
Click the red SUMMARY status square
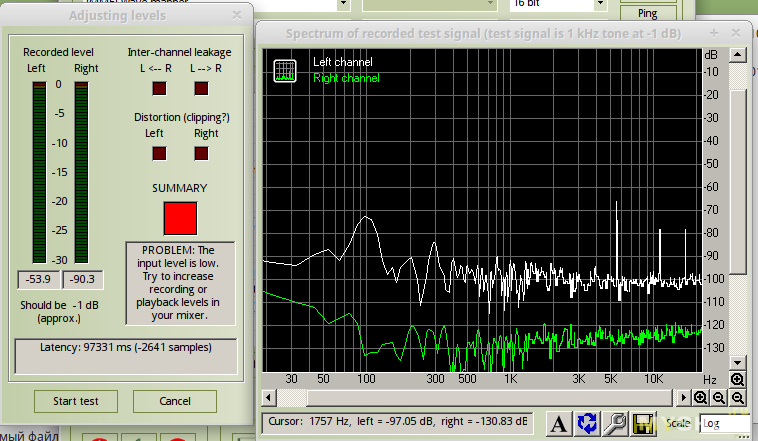(180, 219)
